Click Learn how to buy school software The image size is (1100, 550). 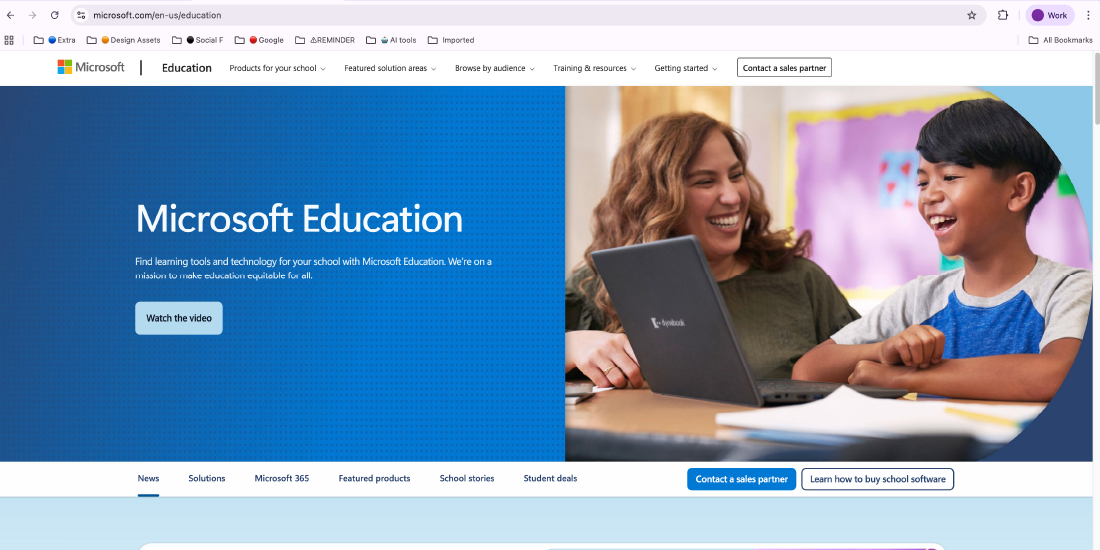coord(877,479)
